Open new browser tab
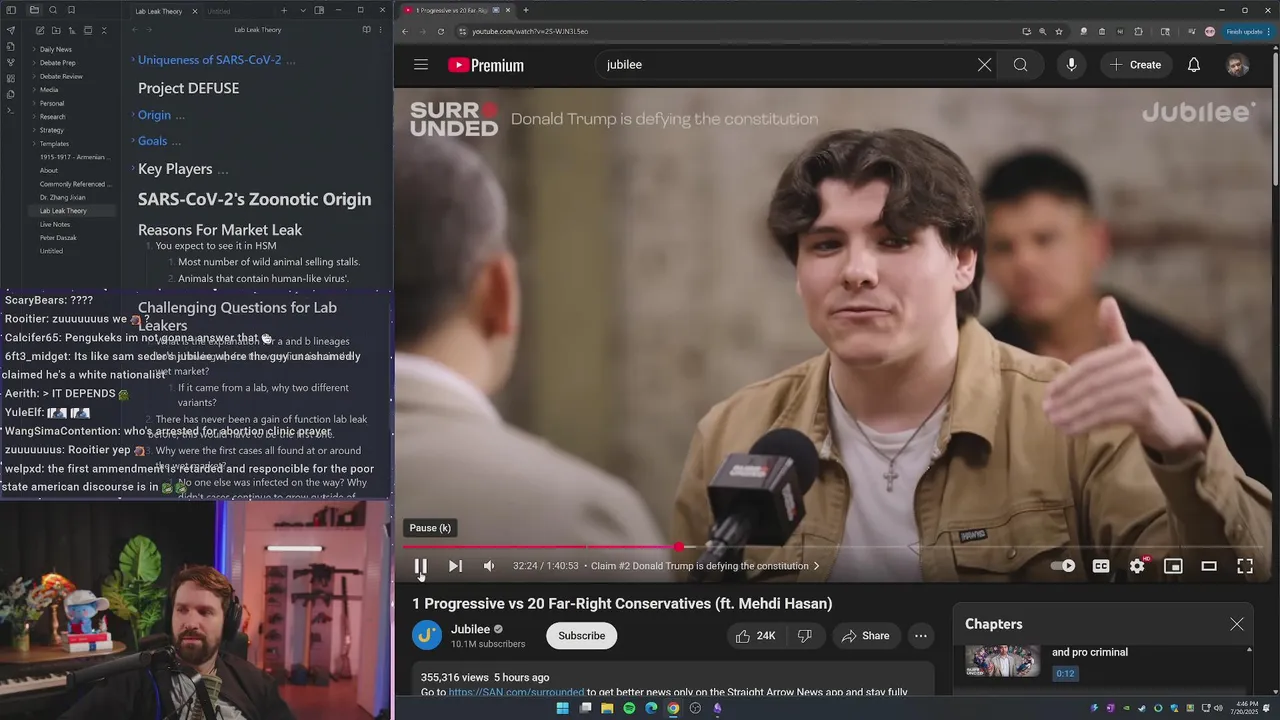Image resolution: width=1280 pixels, height=720 pixels. (x=526, y=10)
